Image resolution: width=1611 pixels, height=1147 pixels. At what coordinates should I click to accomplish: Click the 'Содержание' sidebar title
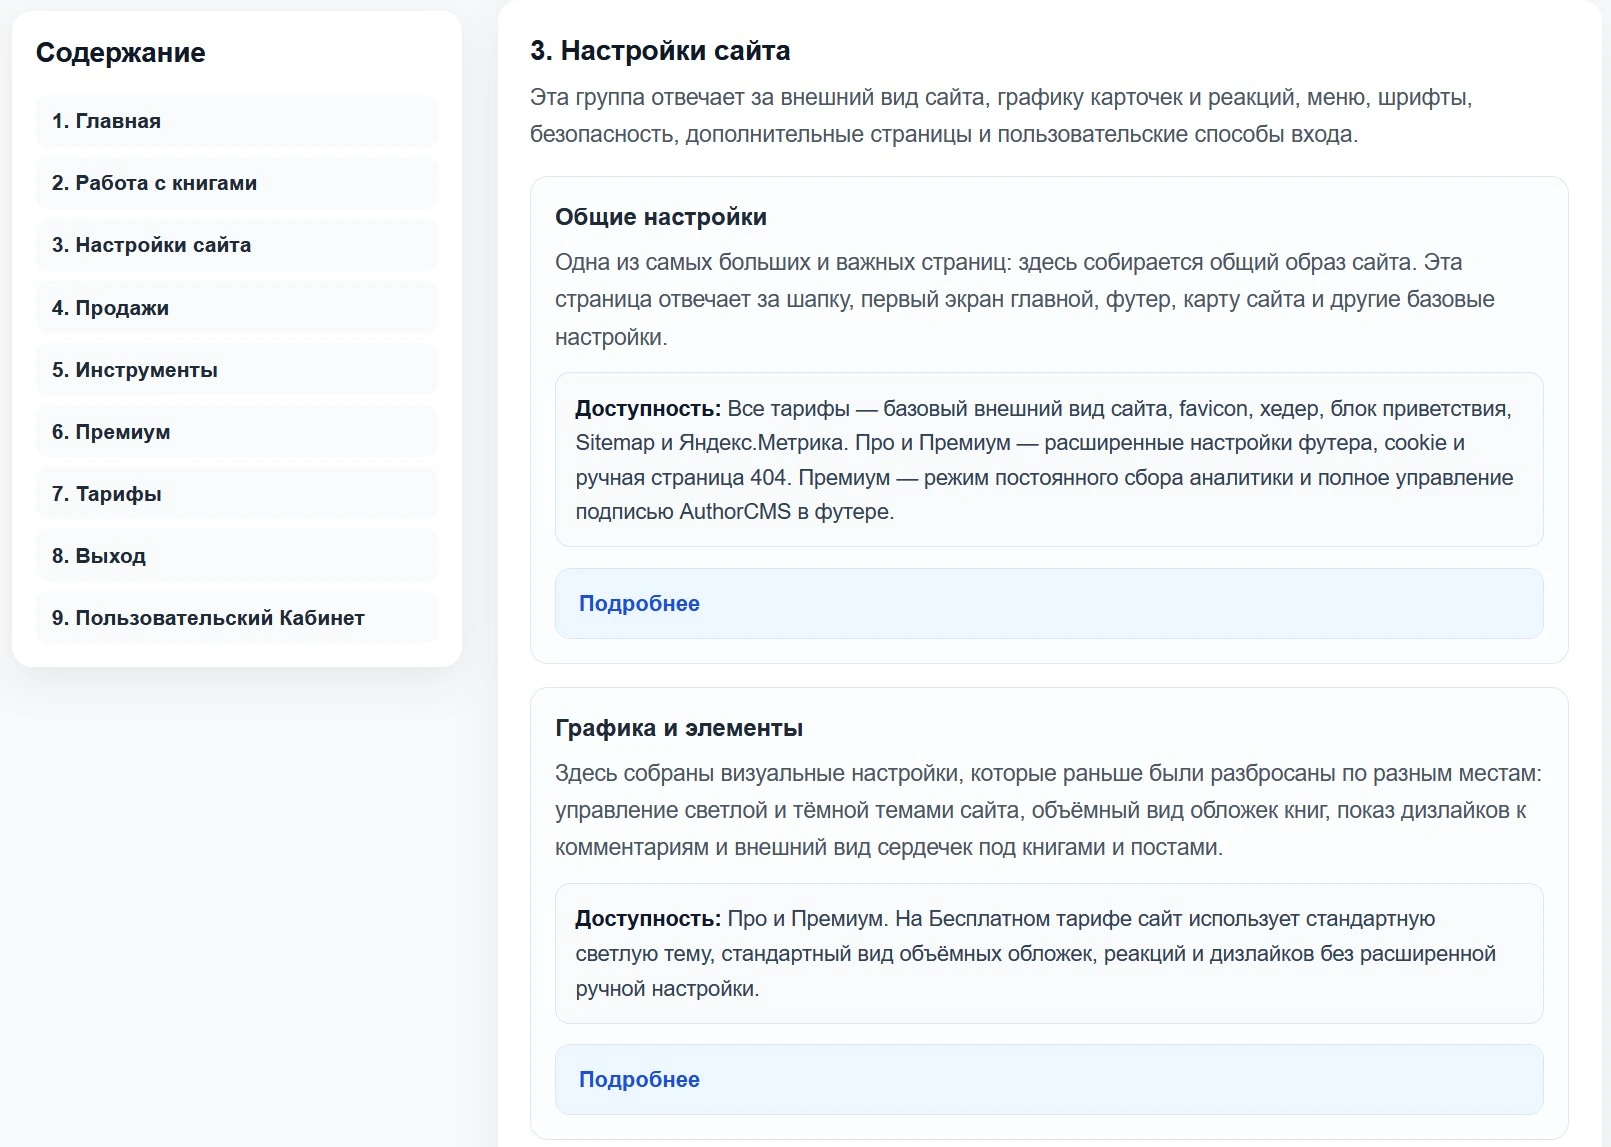(121, 53)
